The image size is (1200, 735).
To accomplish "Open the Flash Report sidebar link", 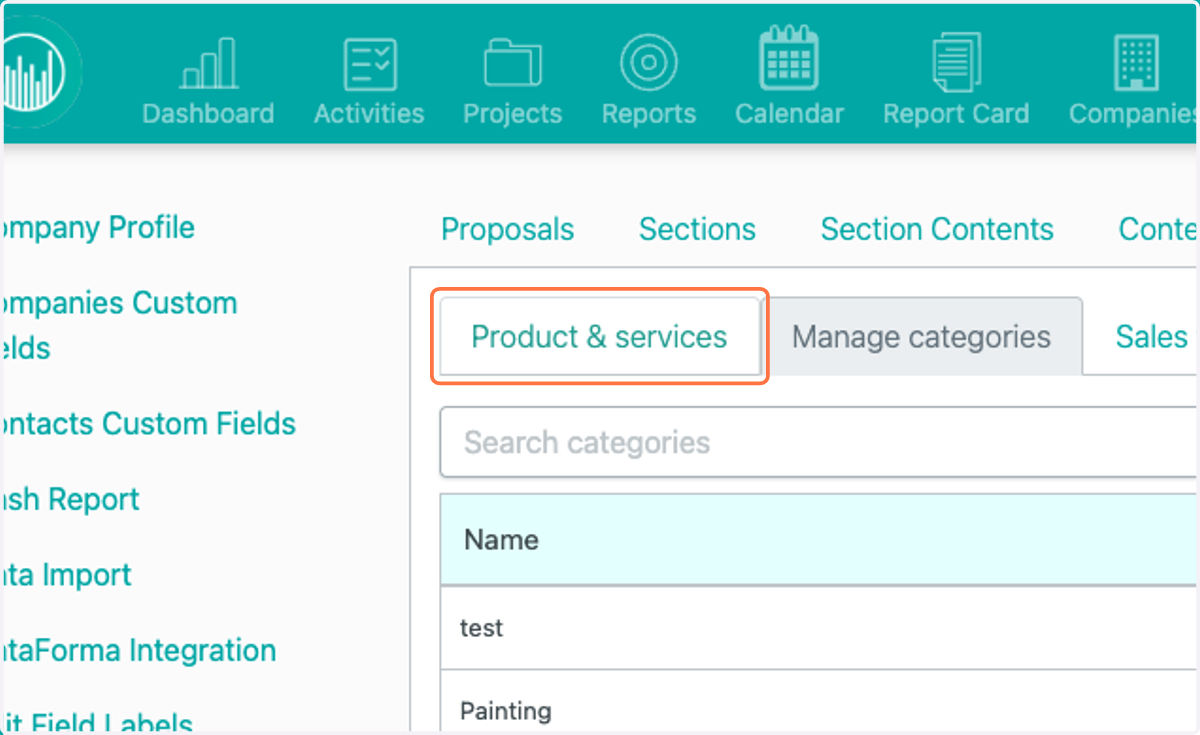I will coord(71,499).
